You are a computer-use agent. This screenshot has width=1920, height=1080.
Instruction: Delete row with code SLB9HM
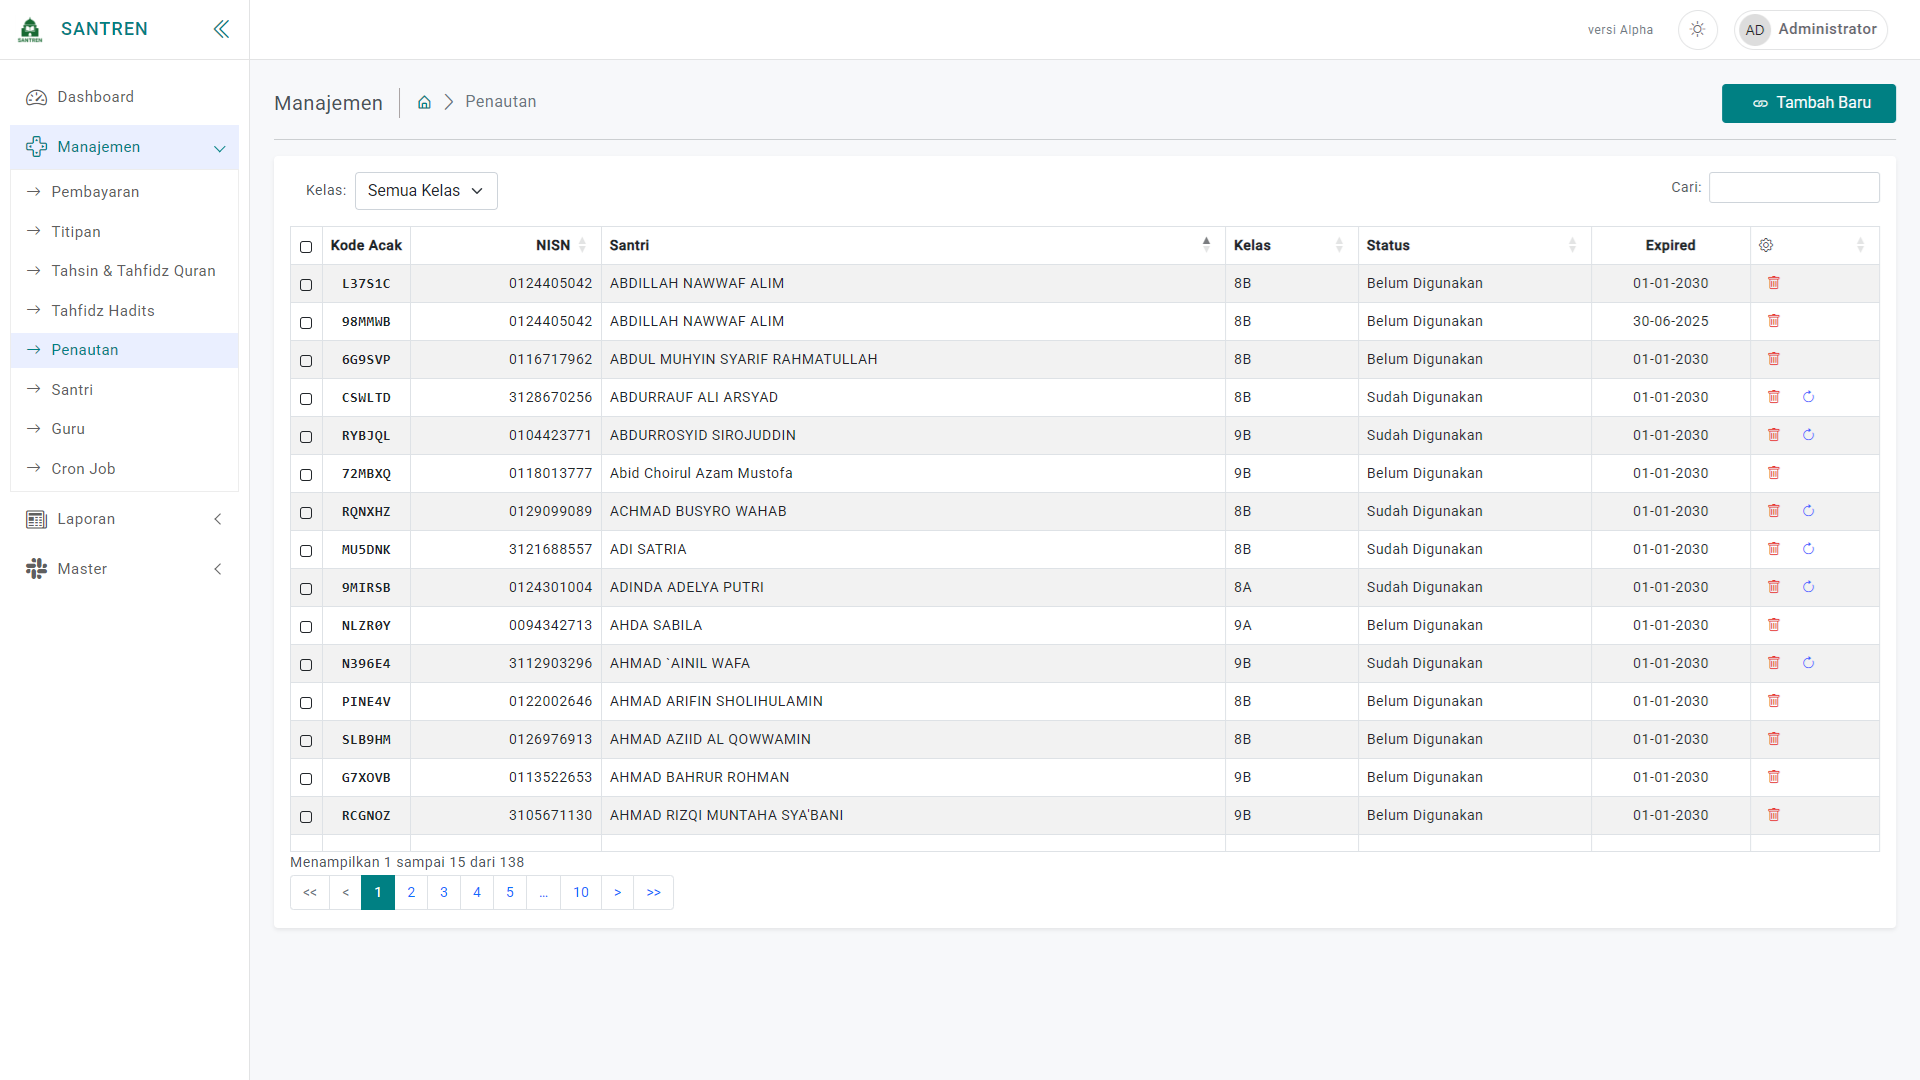point(1773,739)
